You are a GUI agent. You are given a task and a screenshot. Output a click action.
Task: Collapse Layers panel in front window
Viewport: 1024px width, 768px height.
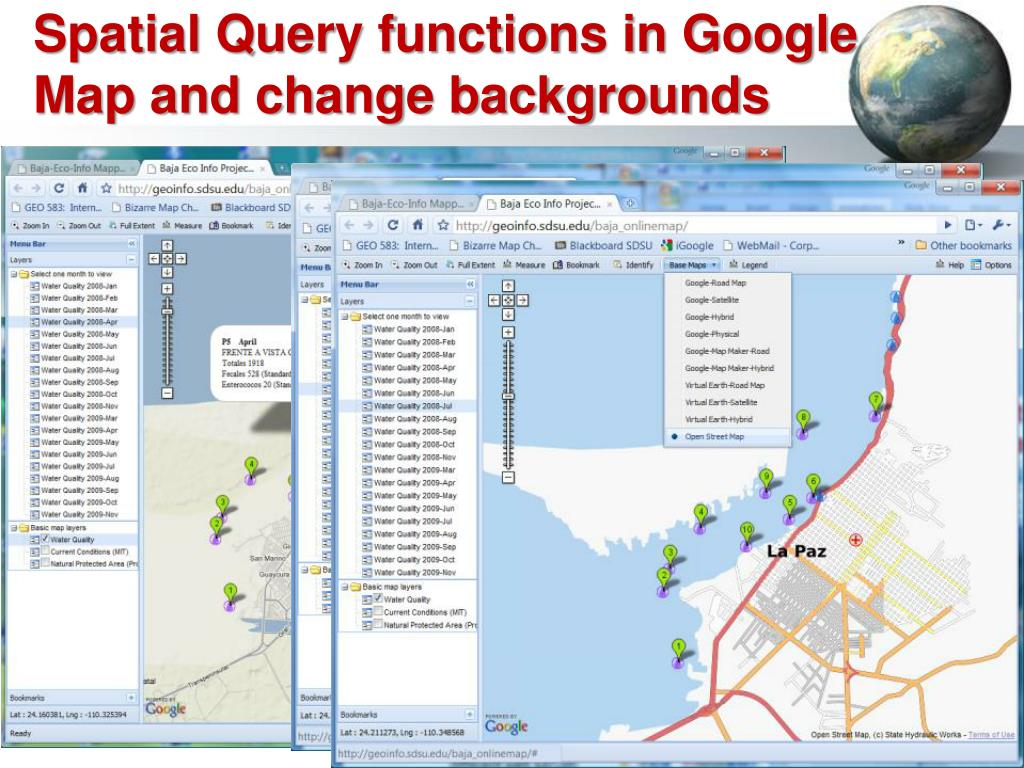pyautogui.click(x=470, y=301)
